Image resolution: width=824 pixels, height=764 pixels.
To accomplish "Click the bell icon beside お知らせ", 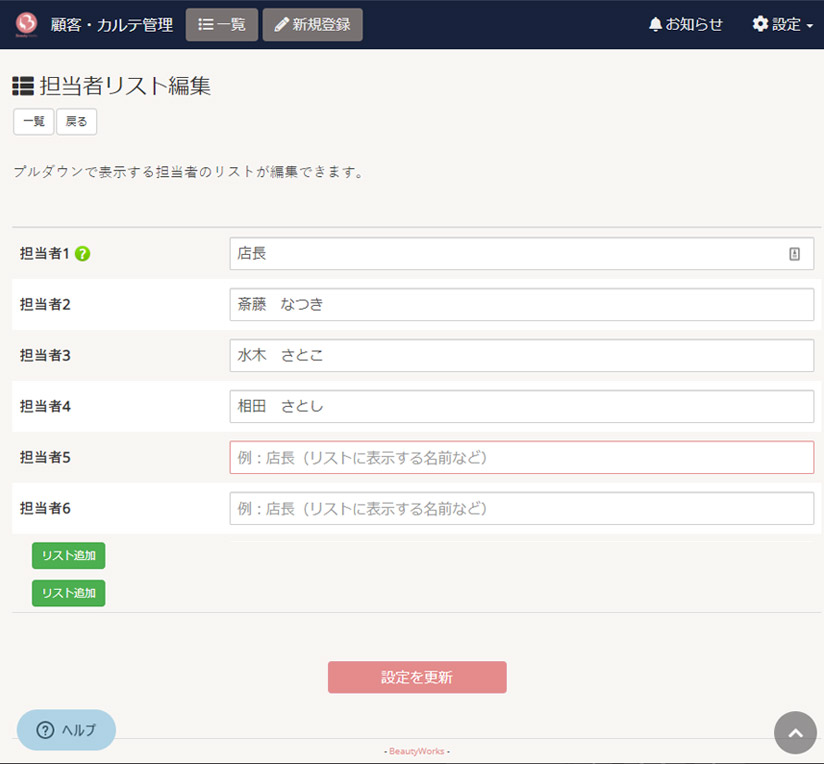I will 655,24.
